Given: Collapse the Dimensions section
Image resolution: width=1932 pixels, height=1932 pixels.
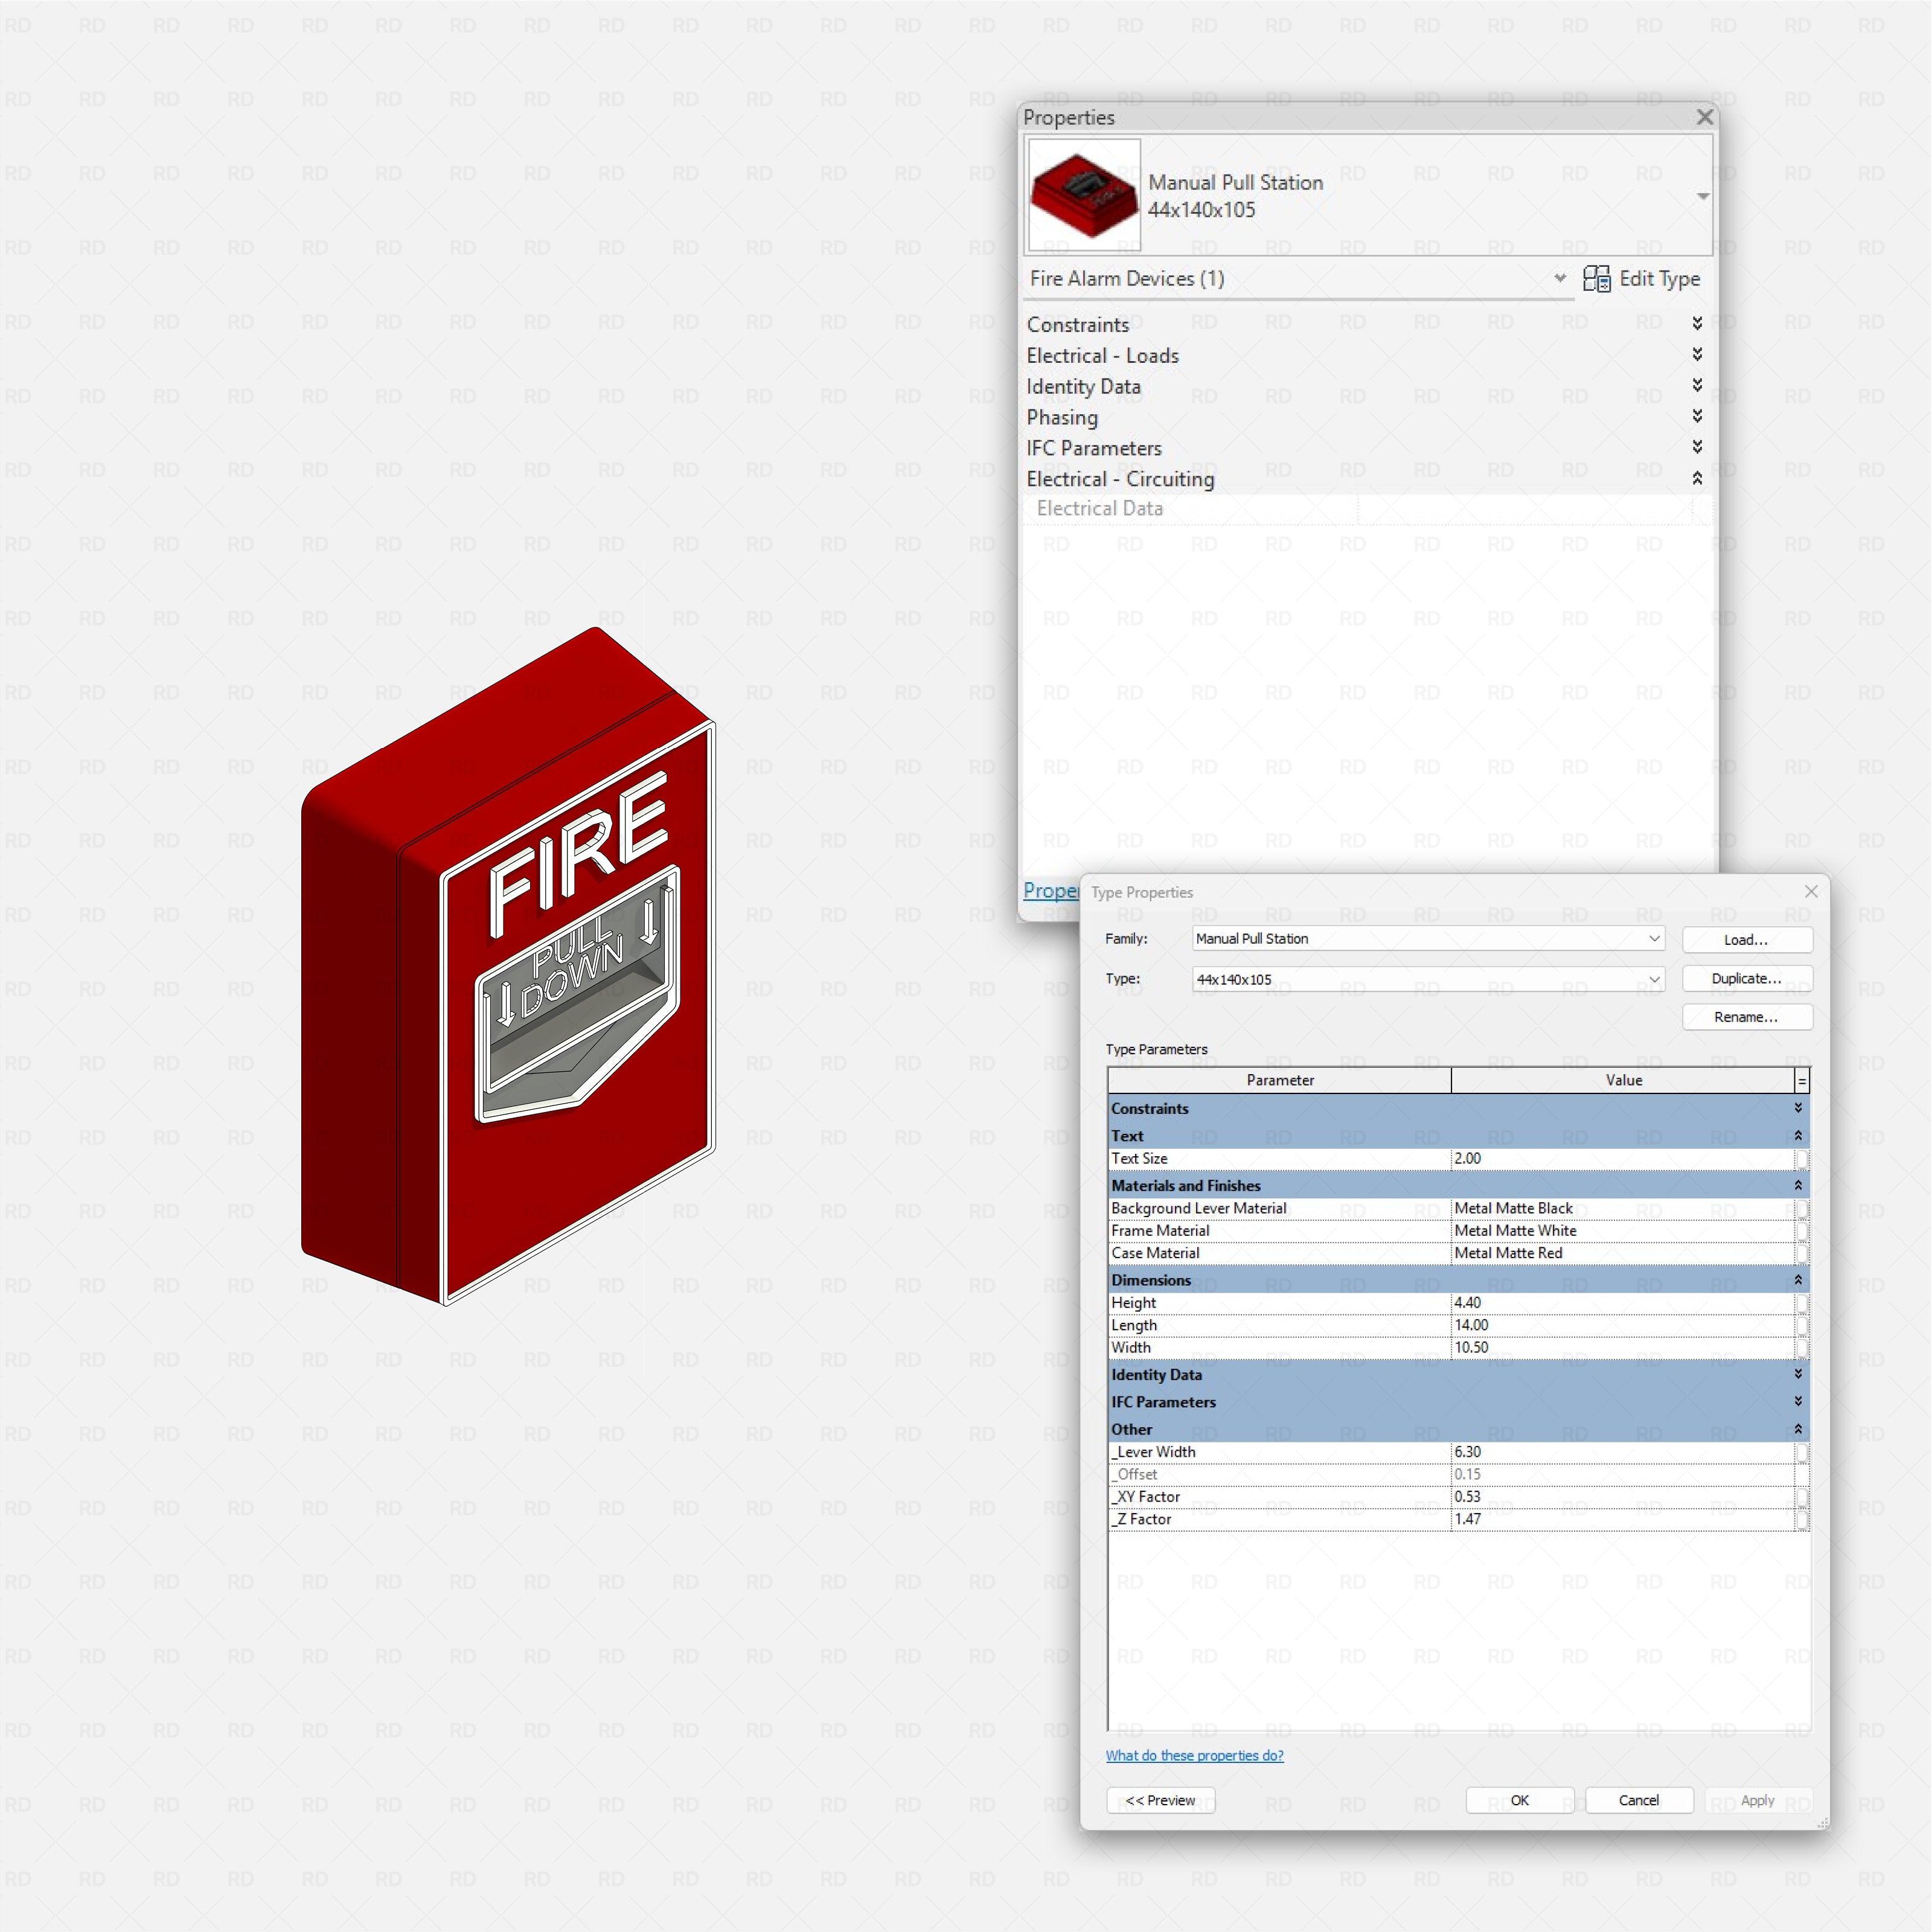Looking at the screenshot, I should click(x=1797, y=1280).
